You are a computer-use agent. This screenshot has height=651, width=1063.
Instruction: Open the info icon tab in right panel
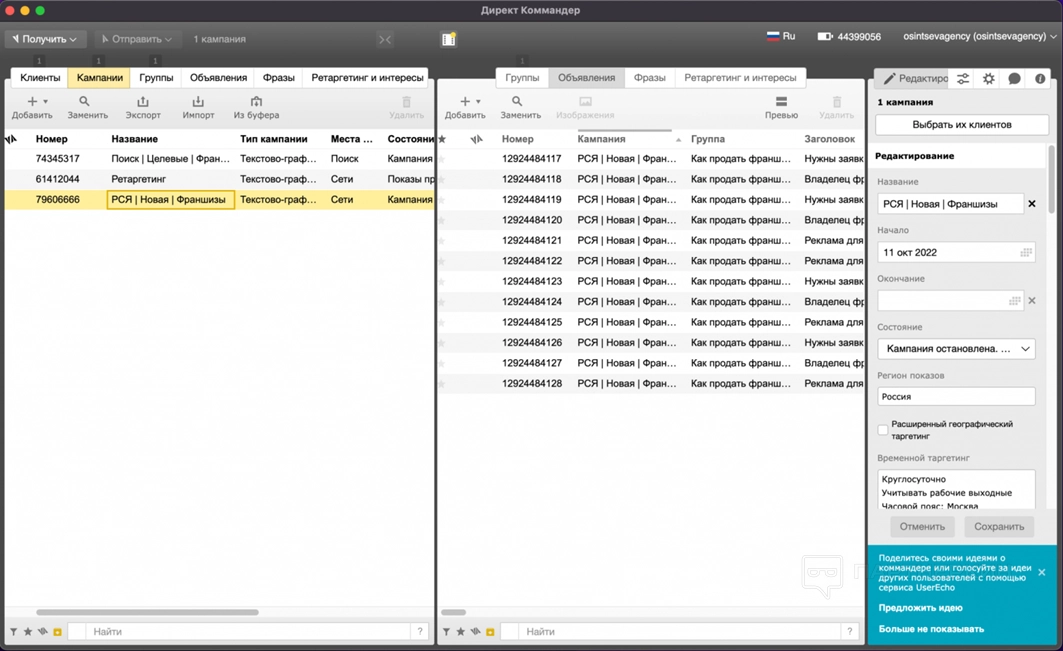tap(1040, 78)
